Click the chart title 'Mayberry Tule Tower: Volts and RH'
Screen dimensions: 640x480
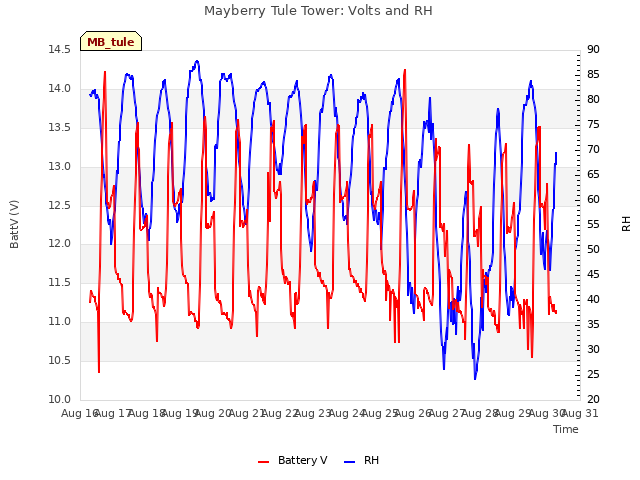pyautogui.click(x=318, y=11)
